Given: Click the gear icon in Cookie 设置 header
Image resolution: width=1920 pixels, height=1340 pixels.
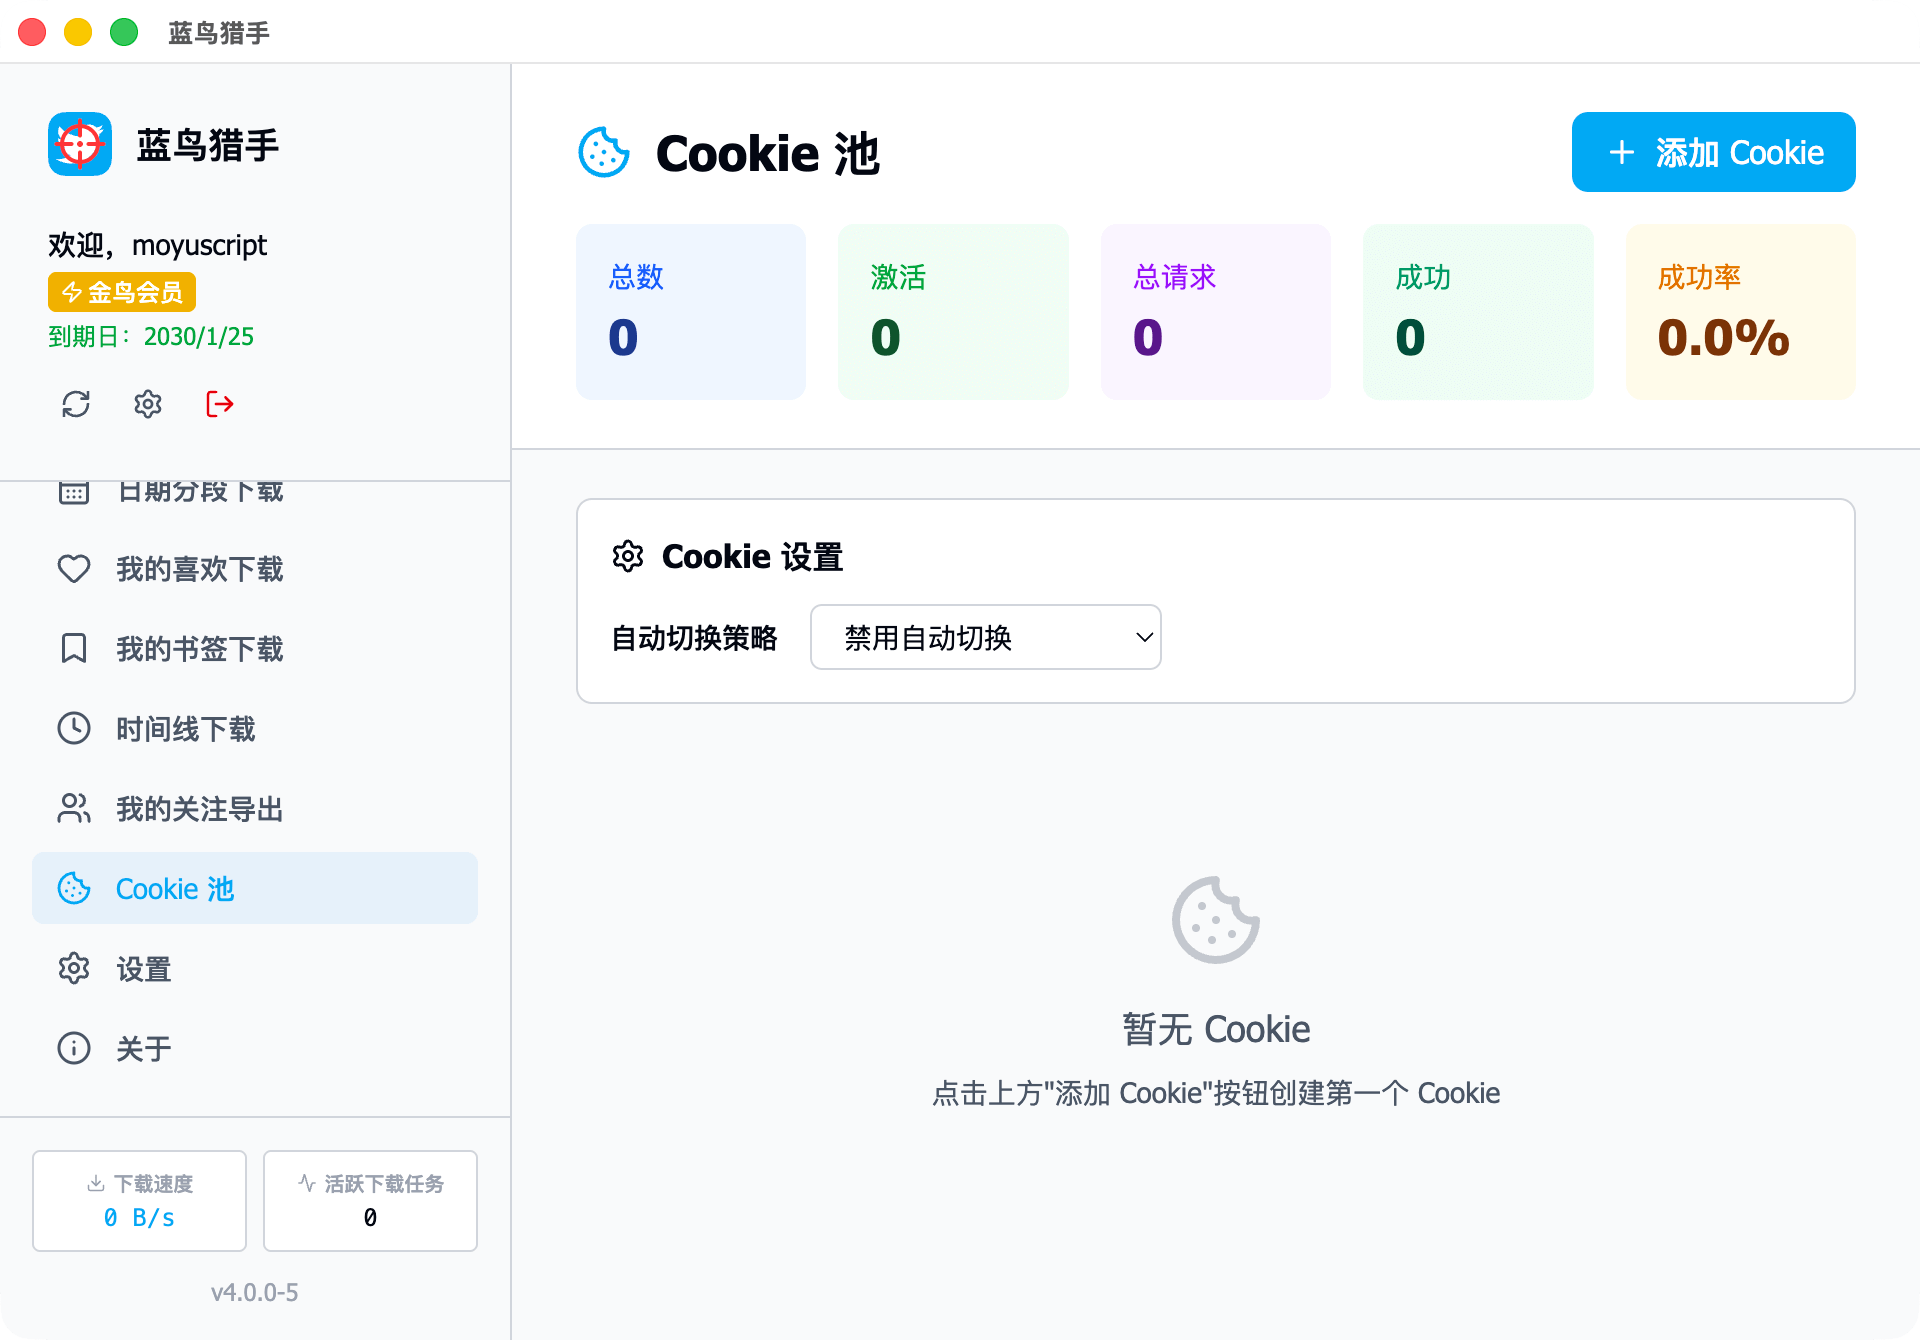Looking at the screenshot, I should 628,556.
